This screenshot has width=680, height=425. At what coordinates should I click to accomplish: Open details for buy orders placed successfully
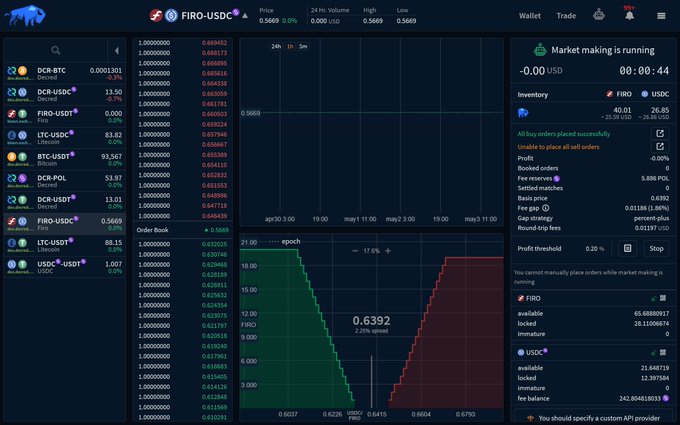tap(660, 133)
